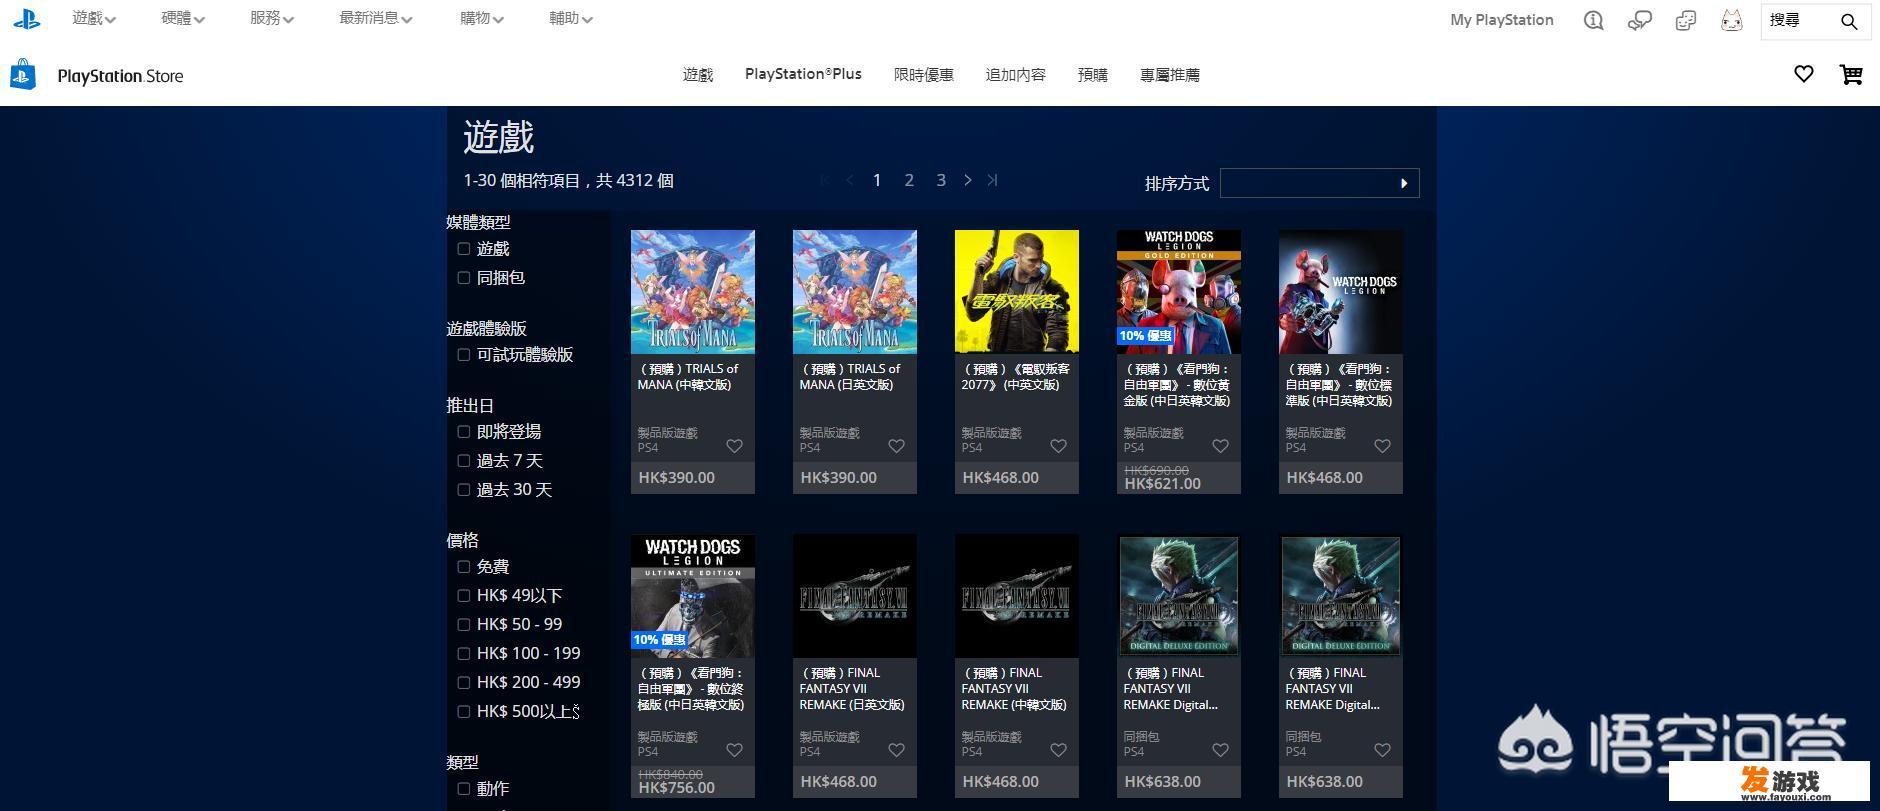Click the PlayStation Store title link
This screenshot has width=1880, height=811.
tap(121, 76)
